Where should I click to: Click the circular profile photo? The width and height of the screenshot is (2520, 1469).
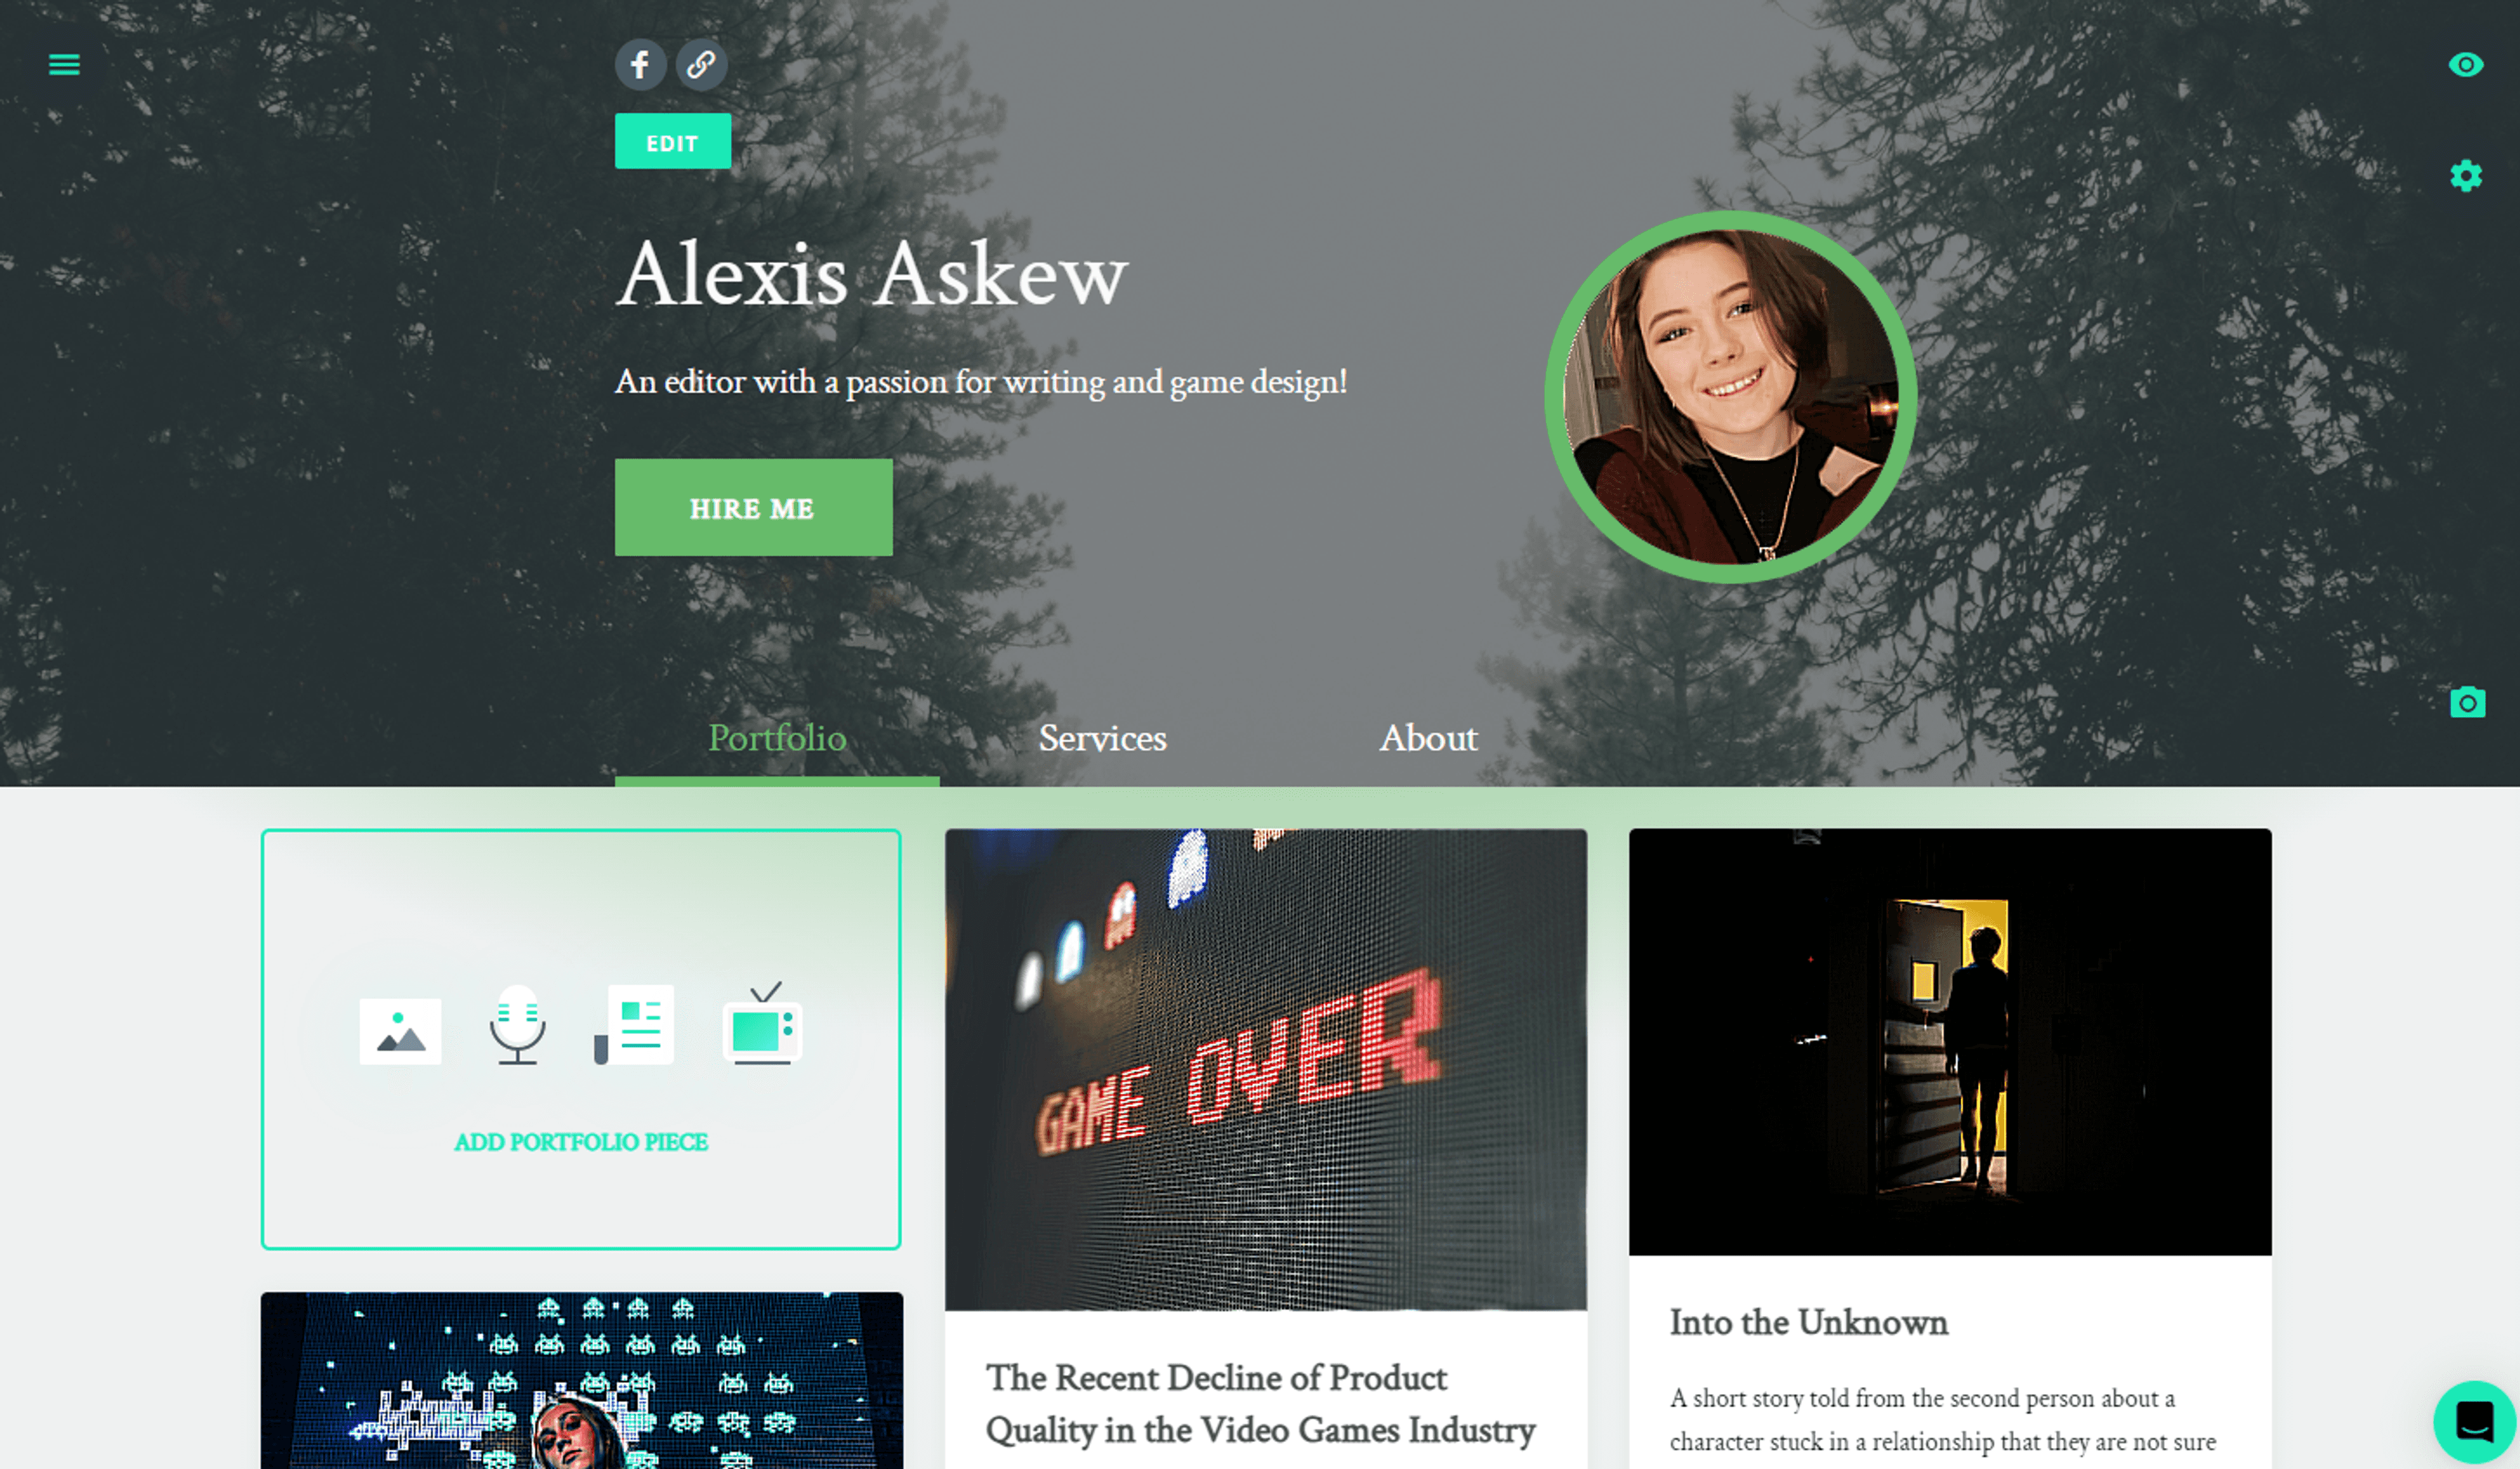pos(1730,397)
